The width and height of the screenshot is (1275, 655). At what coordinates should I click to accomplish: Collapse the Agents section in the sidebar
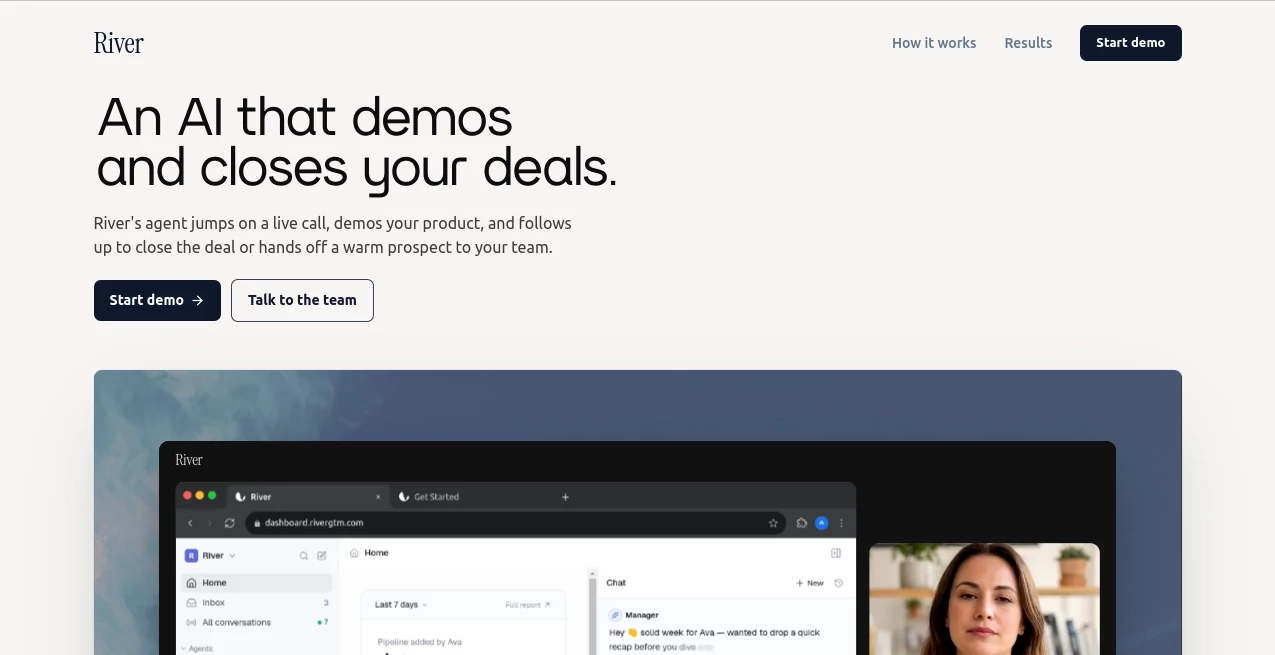196,648
